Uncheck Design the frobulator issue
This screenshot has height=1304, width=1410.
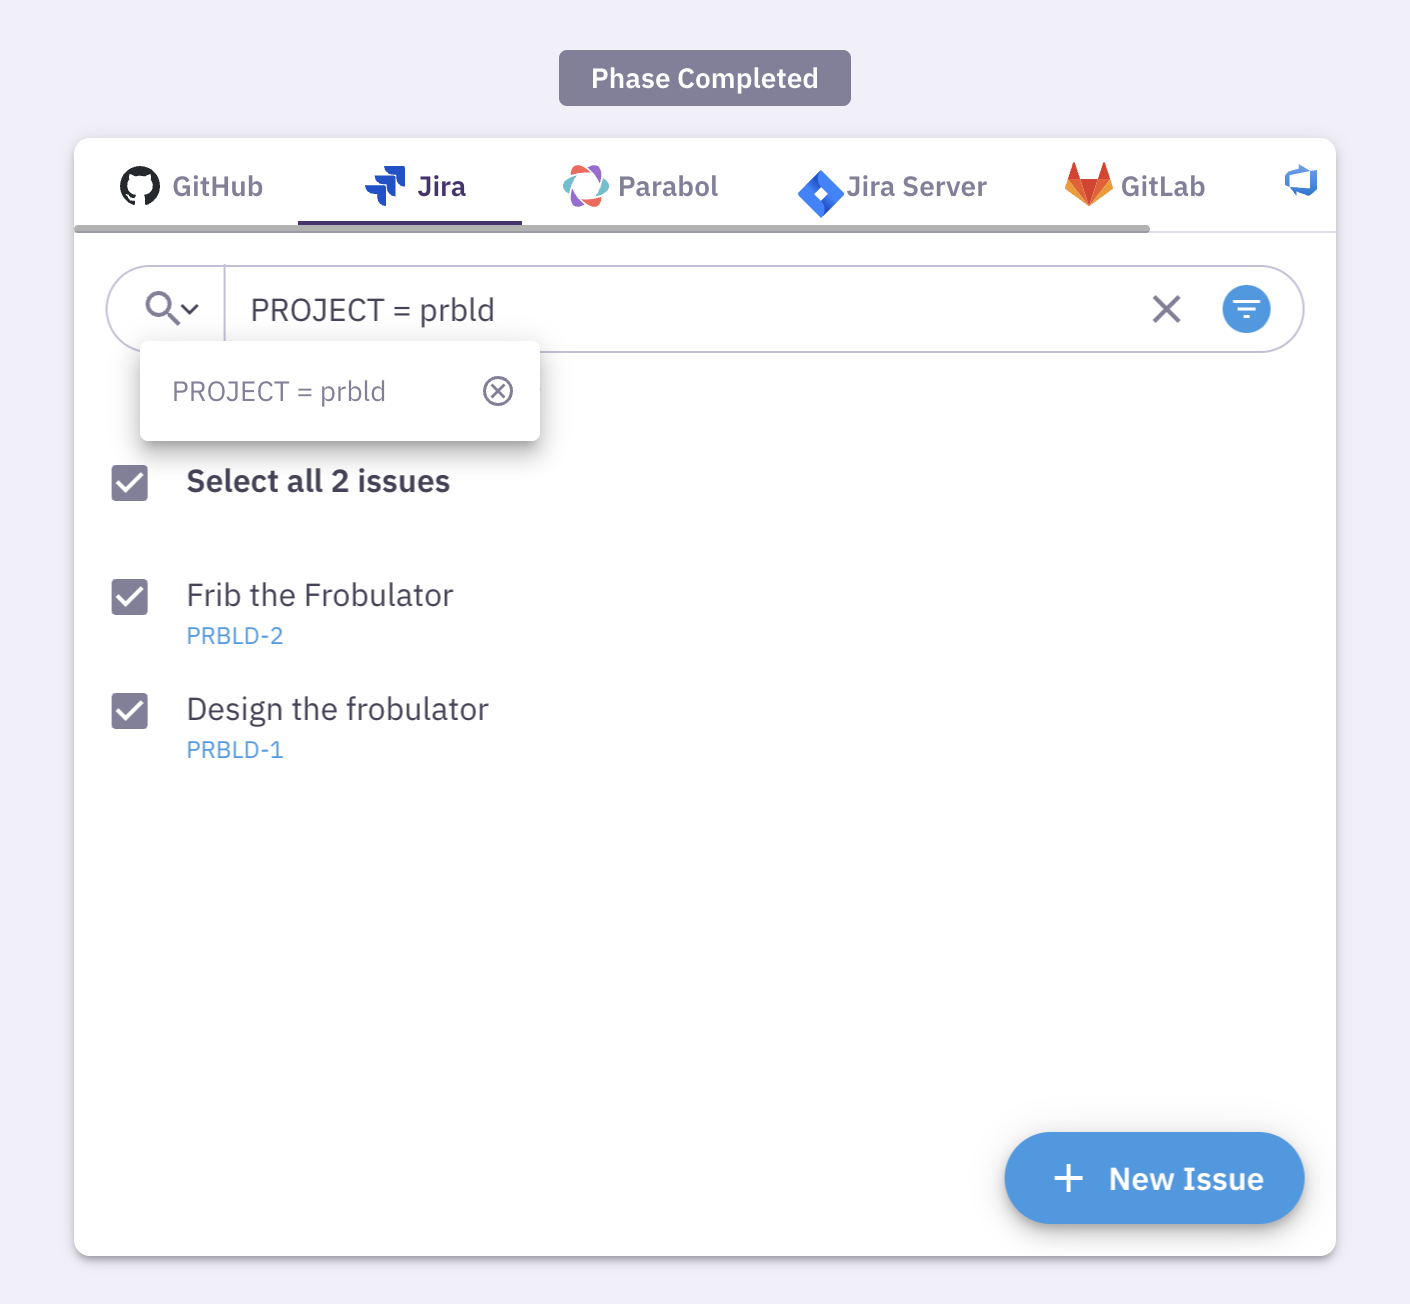[x=129, y=711]
